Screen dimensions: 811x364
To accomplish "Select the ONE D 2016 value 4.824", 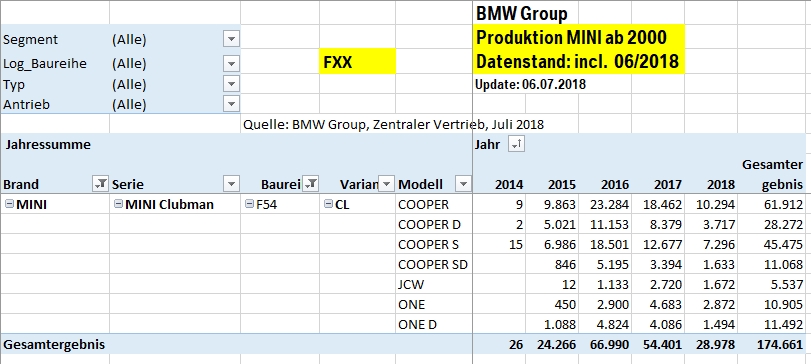I will coord(605,325).
